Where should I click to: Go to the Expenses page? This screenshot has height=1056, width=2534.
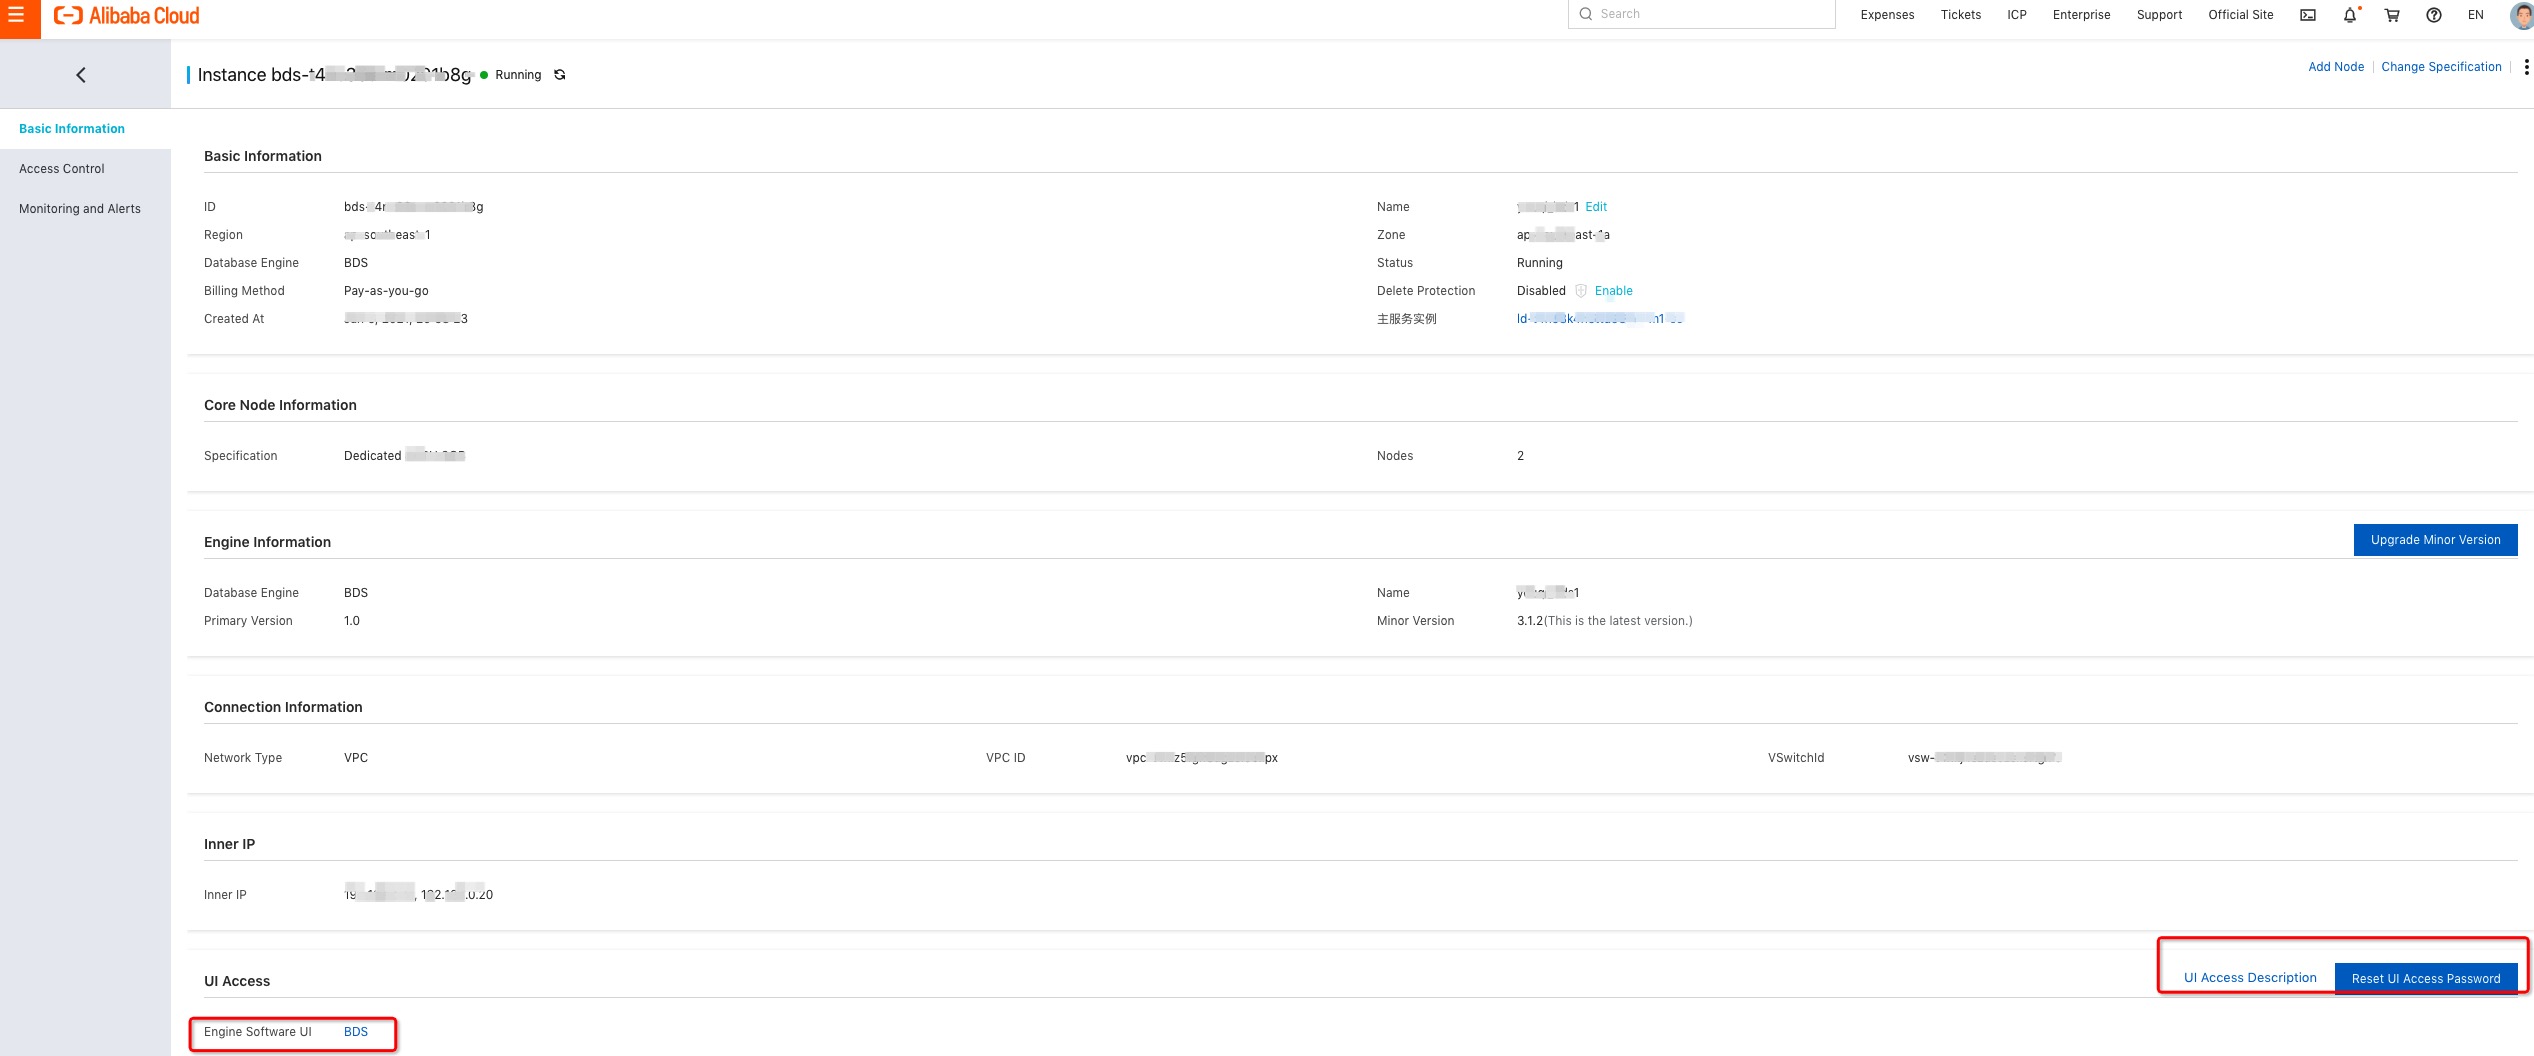pos(1887,15)
